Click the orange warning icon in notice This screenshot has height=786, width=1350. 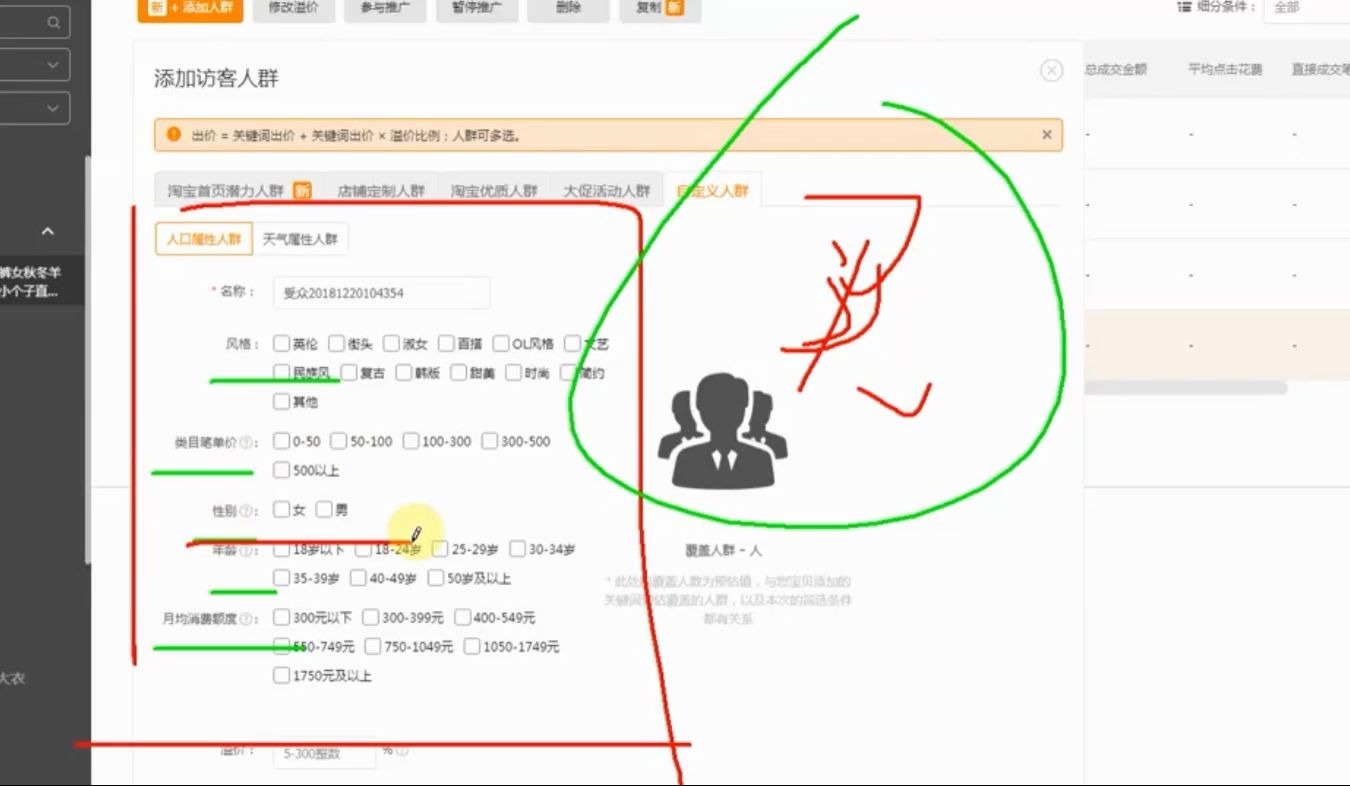(174, 134)
